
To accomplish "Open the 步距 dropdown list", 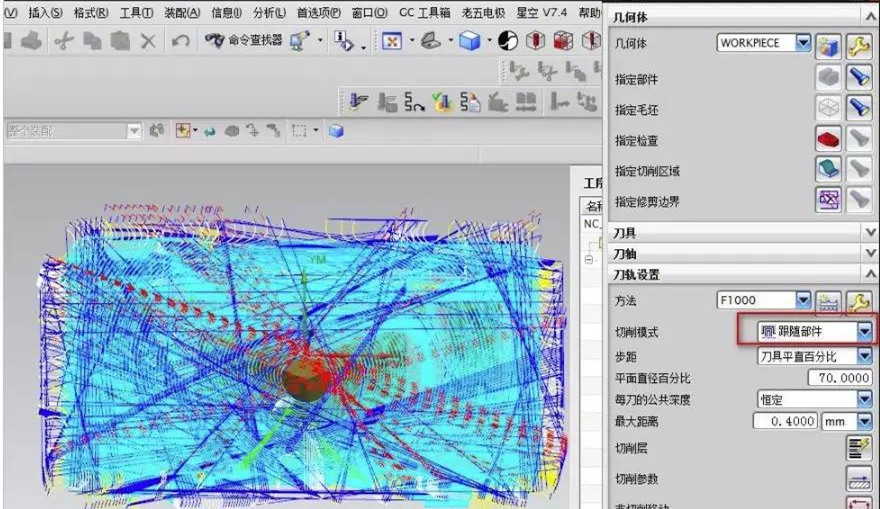I will (x=864, y=356).
